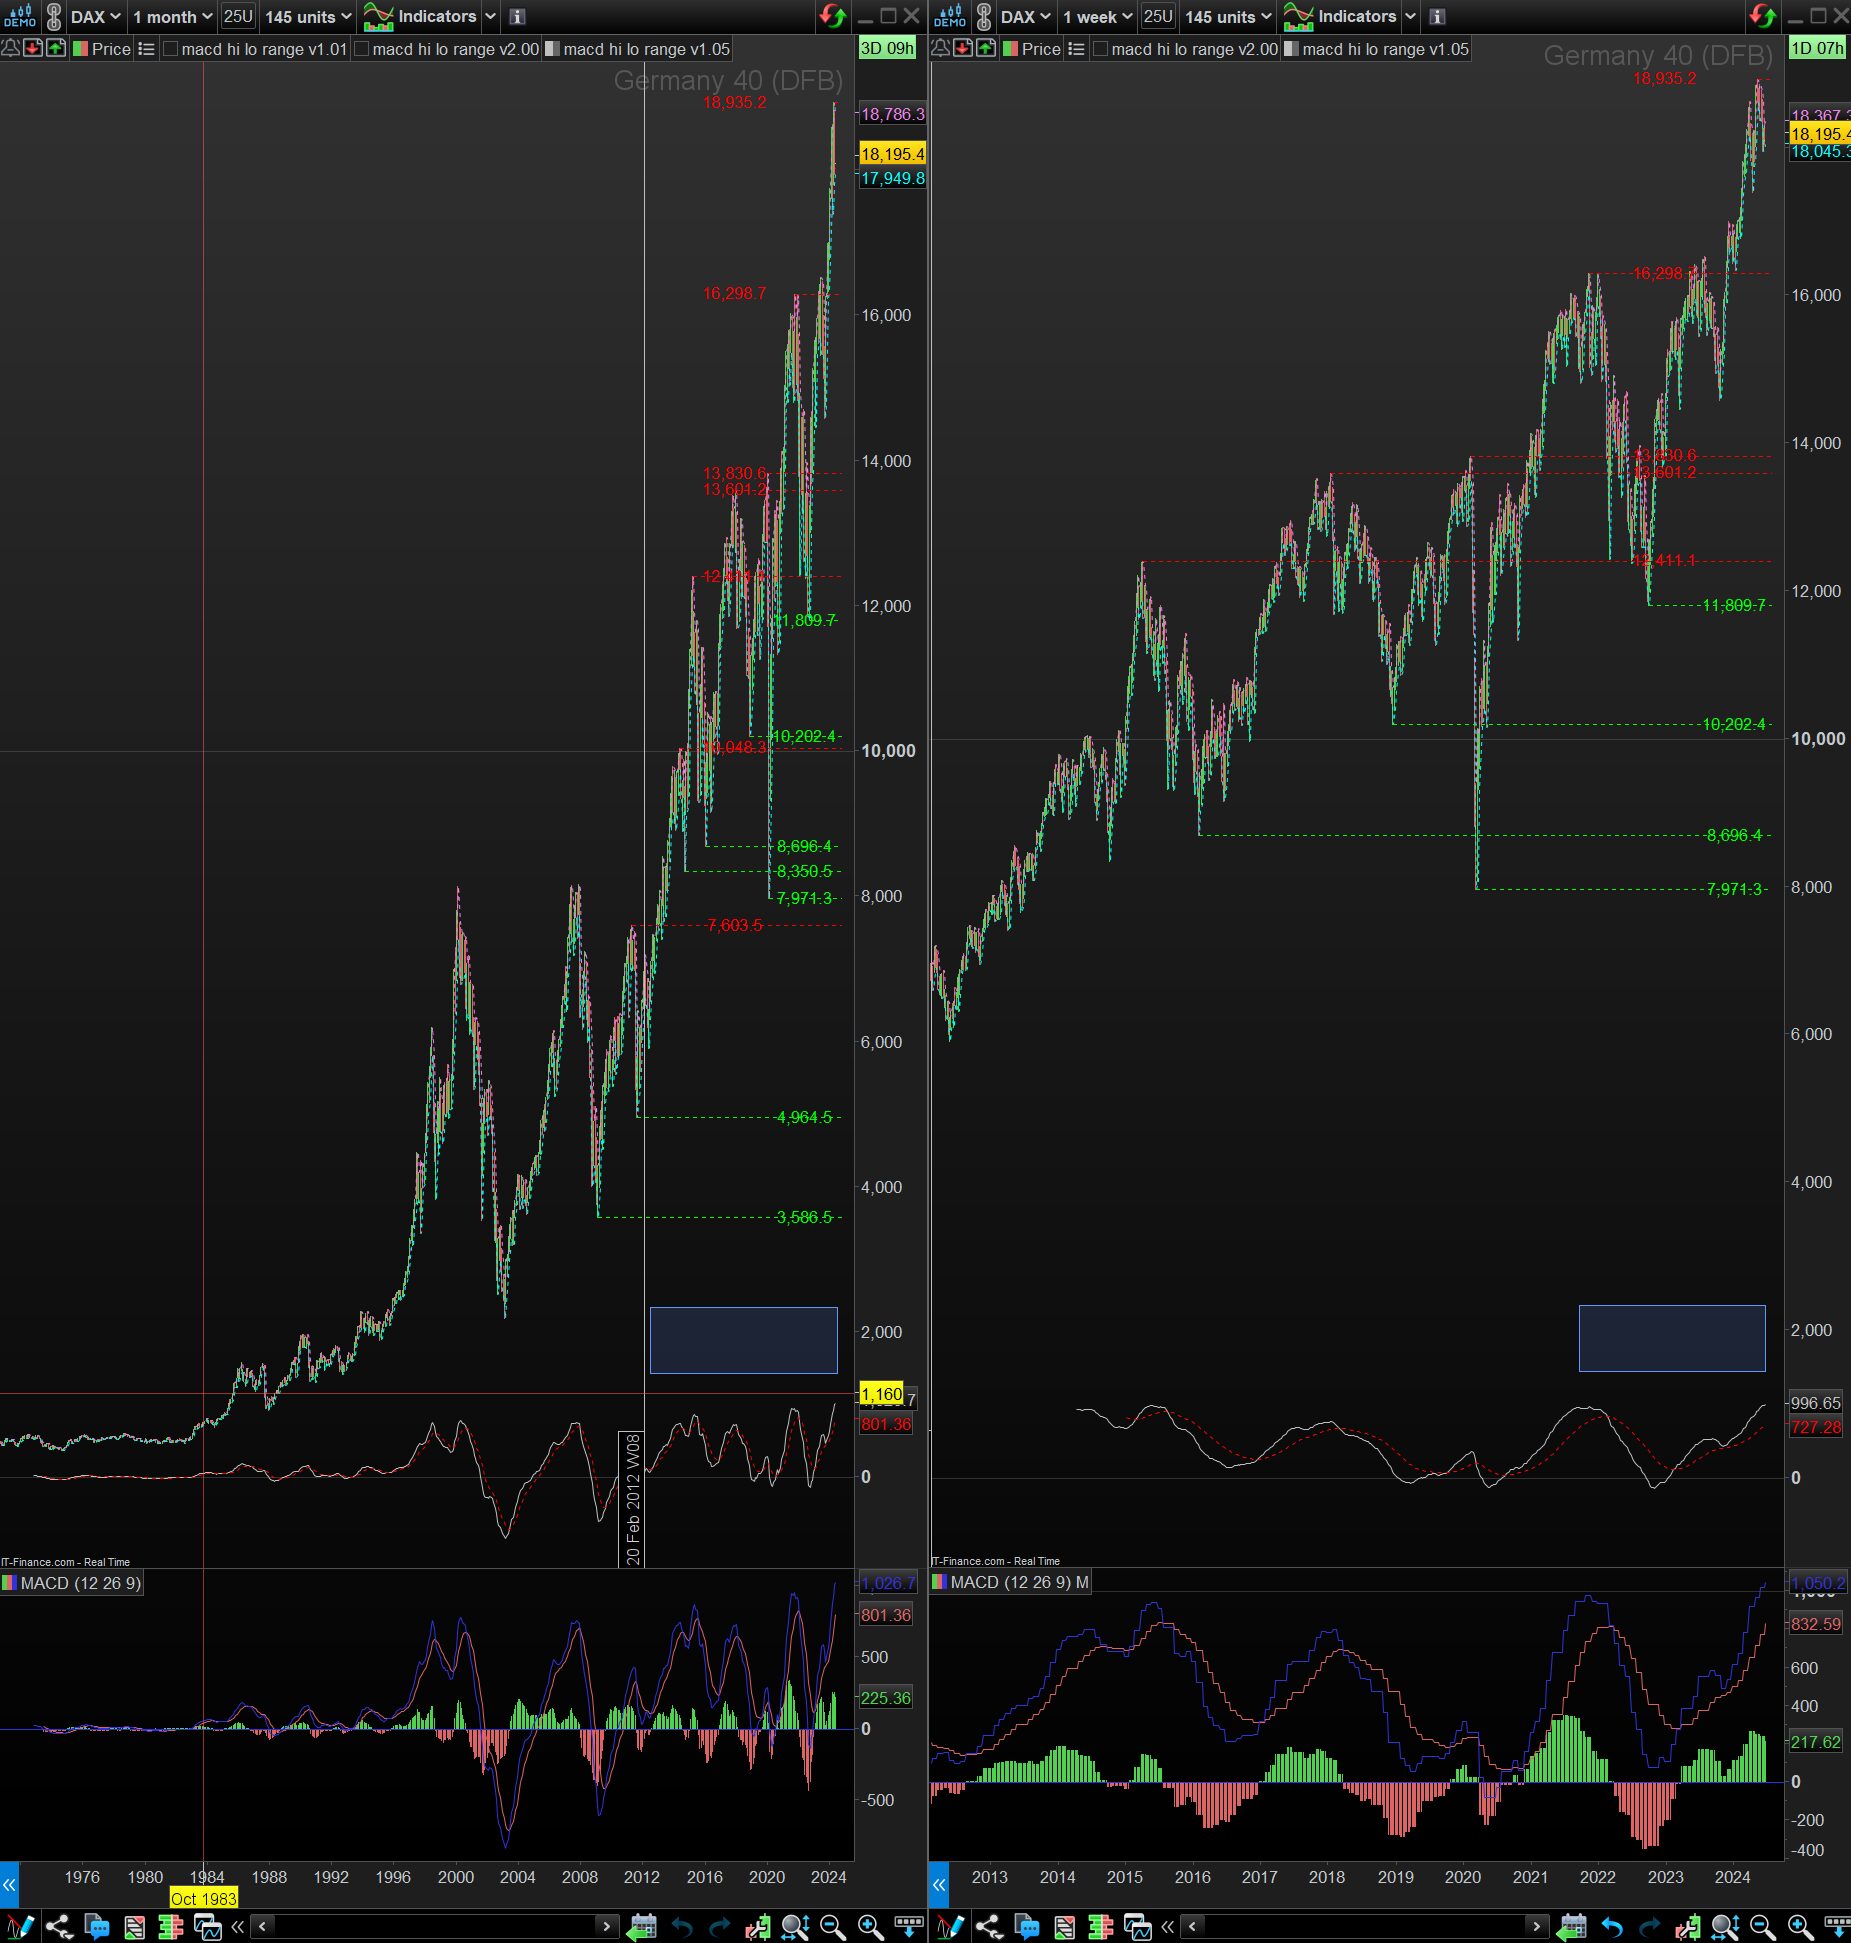Click scrollbar right arrow in monthly chart

(x=606, y=1926)
